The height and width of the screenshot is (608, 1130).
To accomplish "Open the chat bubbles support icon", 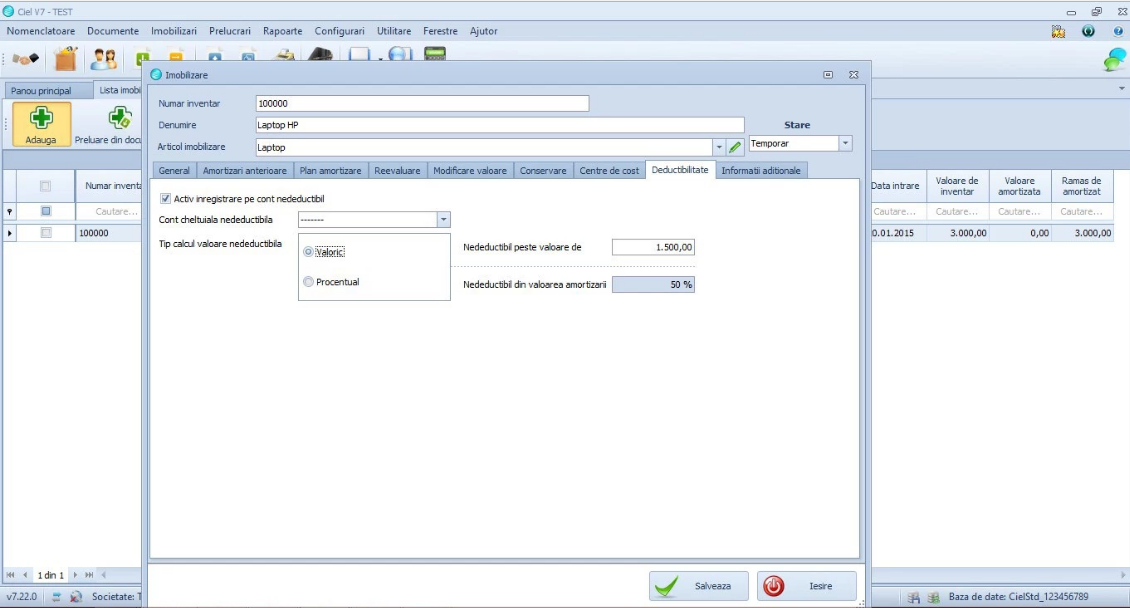I will point(1115,59).
